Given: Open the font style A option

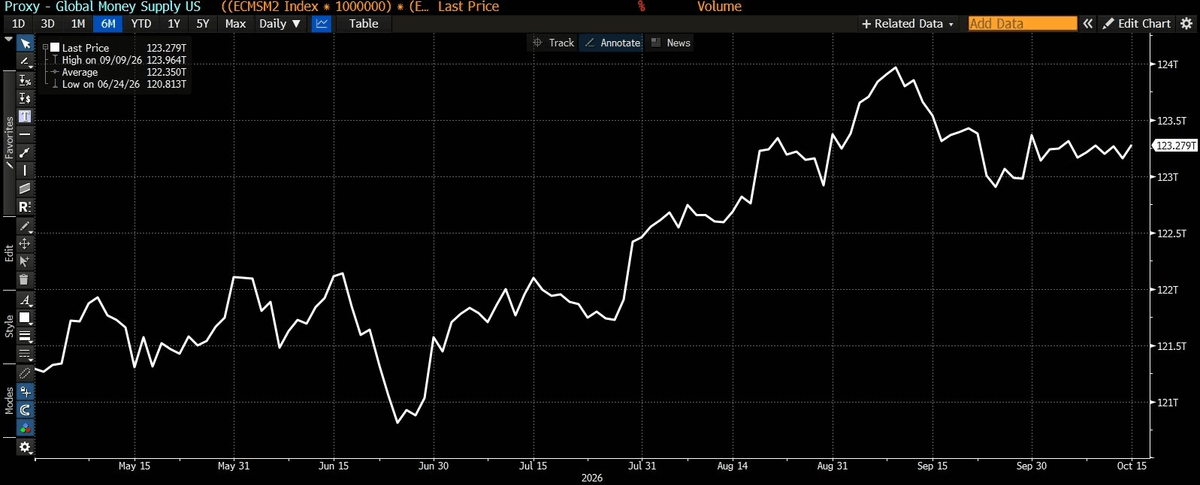Looking at the screenshot, I should click(25, 301).
